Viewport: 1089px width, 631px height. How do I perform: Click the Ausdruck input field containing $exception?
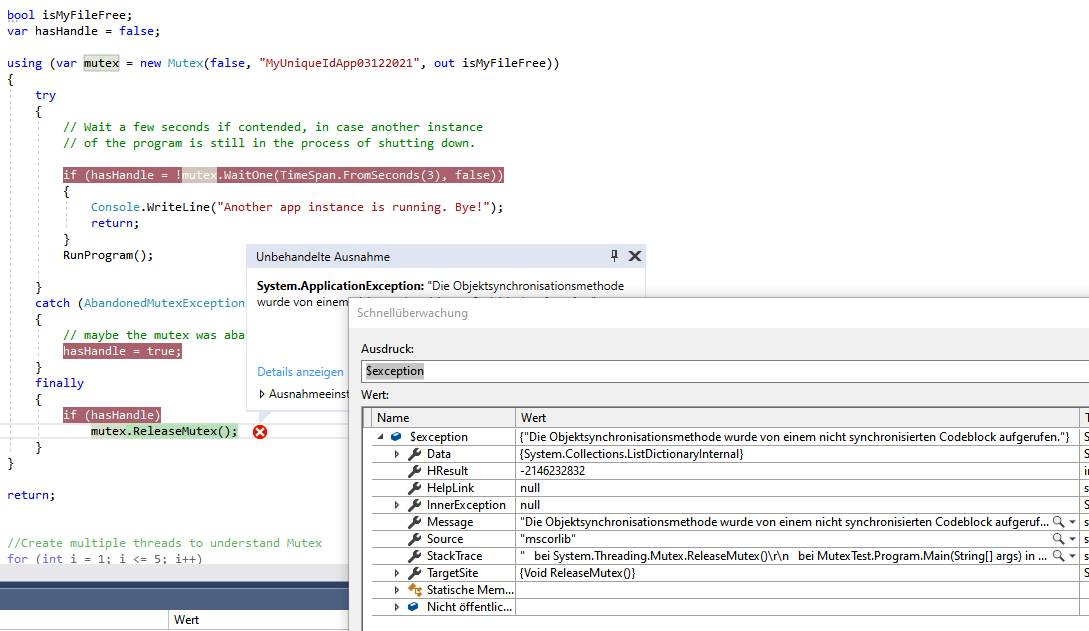coord(725,371)
